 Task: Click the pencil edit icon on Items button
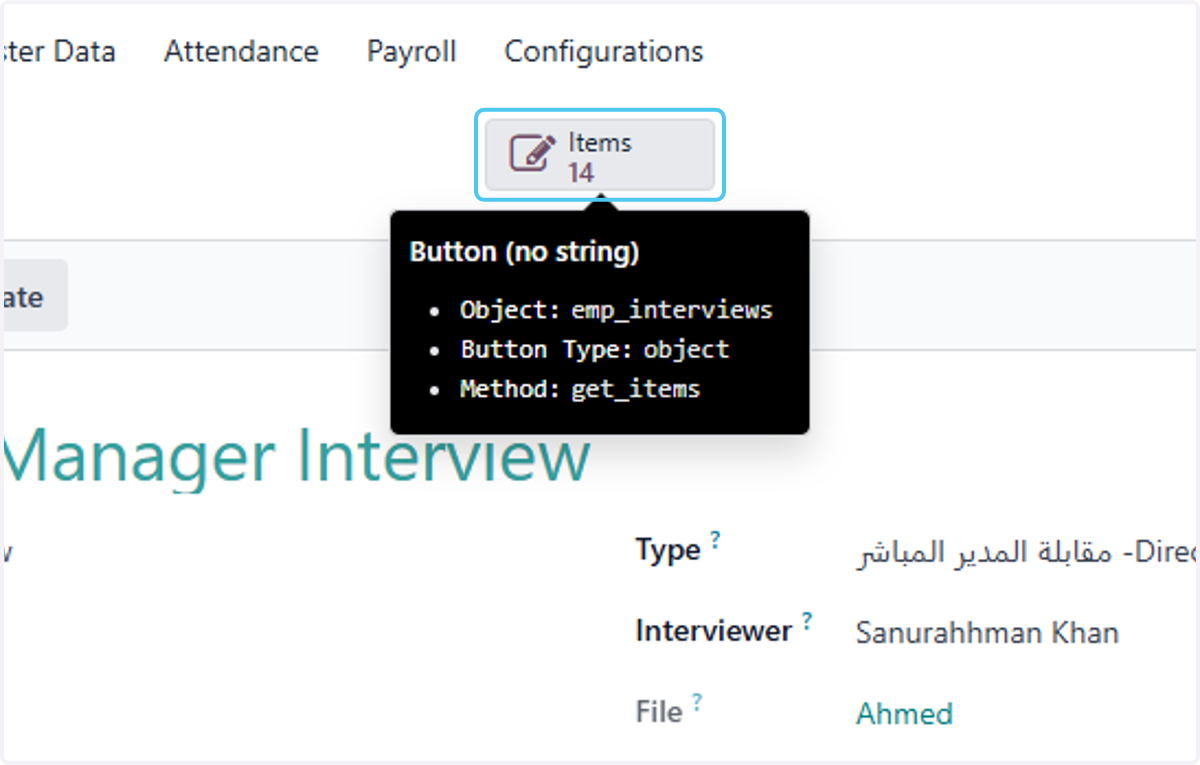[533, 155]
